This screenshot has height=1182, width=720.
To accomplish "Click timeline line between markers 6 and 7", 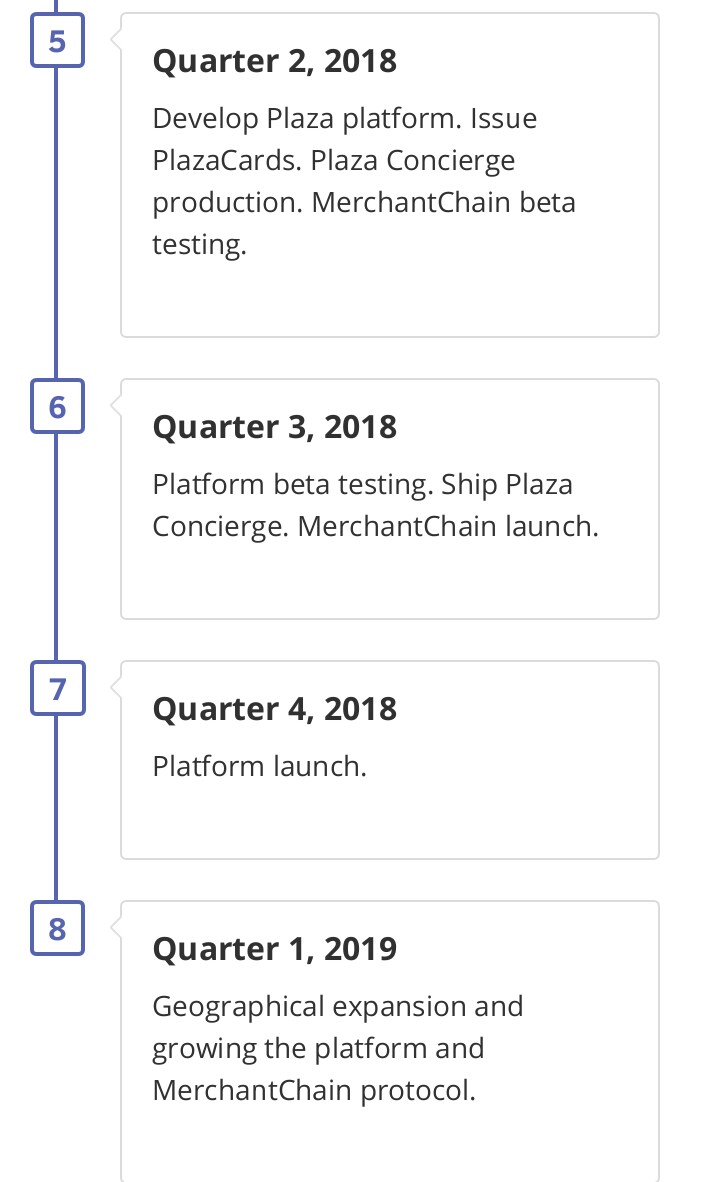I will [x=56, y=547].
